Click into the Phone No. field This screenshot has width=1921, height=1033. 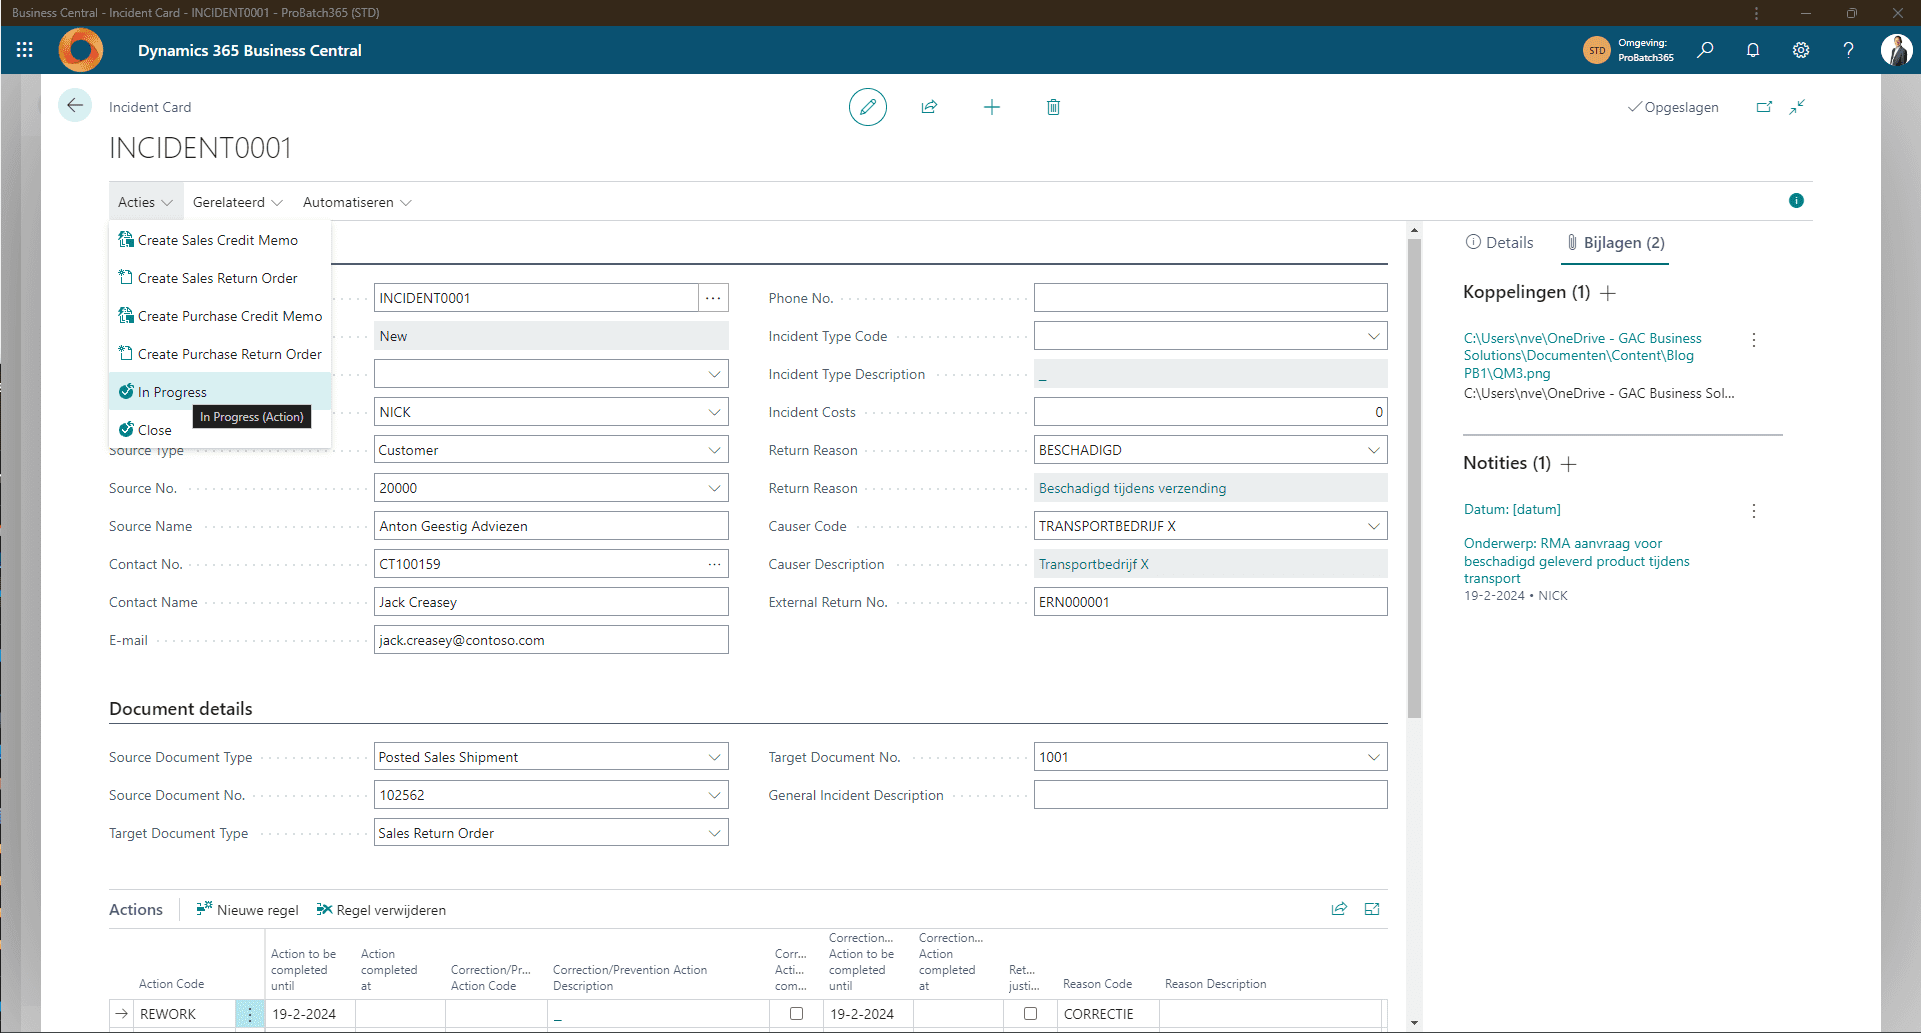[x=1210, y=298]
